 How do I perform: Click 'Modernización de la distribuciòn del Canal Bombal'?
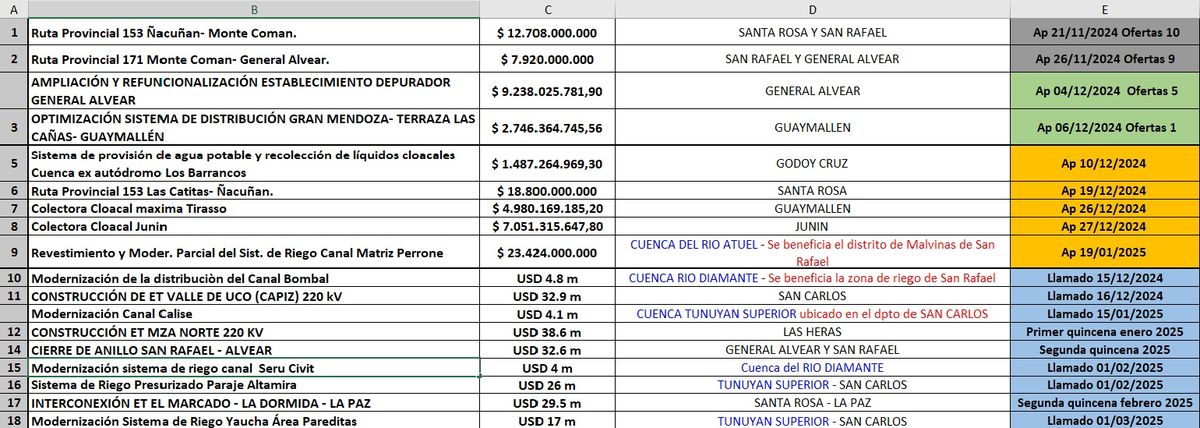tap(253, 278)
